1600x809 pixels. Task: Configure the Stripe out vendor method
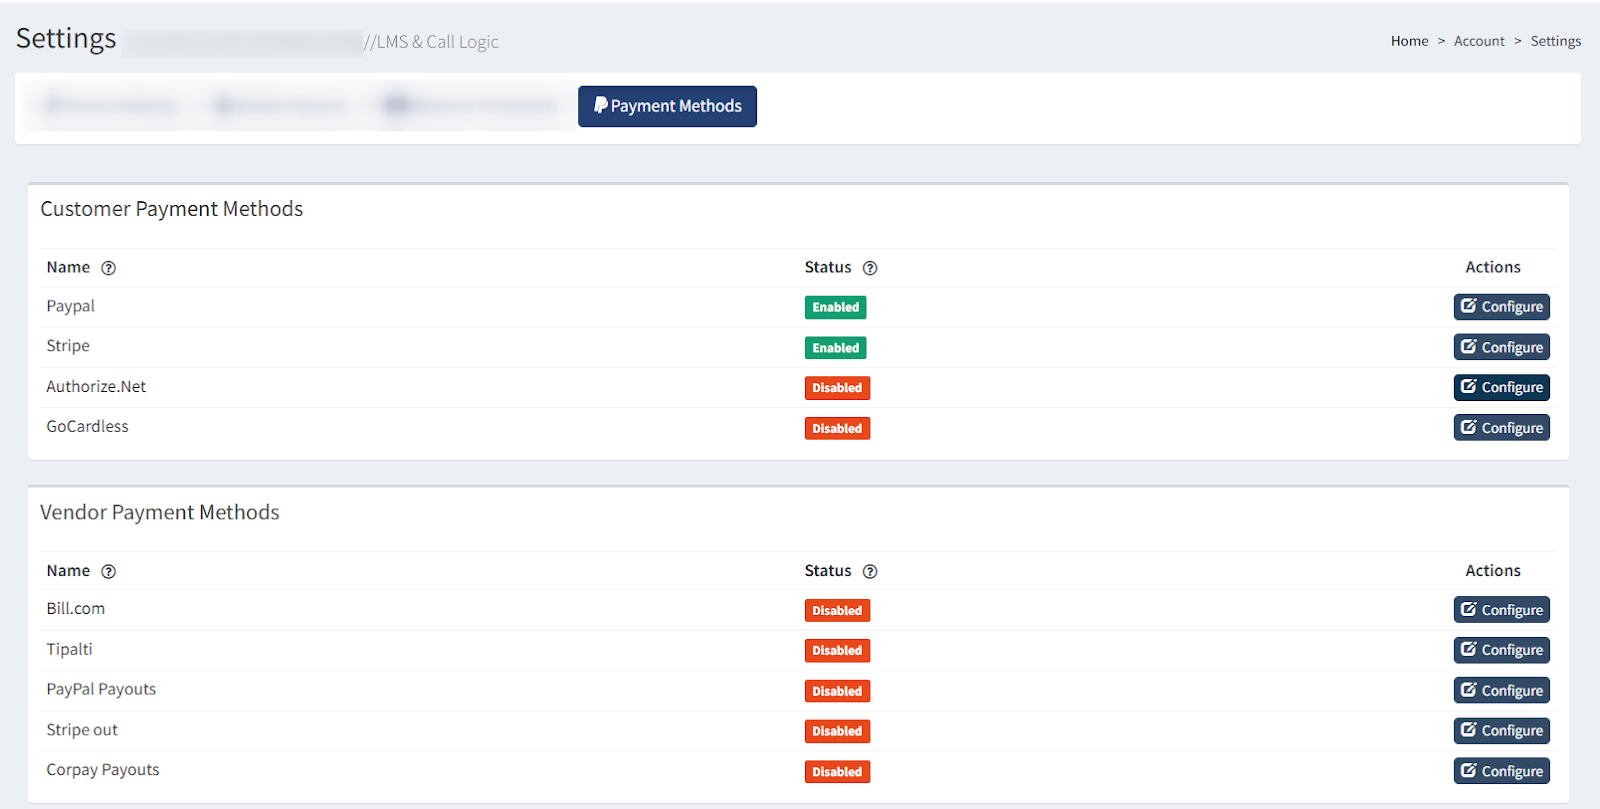click(1501, 731)
